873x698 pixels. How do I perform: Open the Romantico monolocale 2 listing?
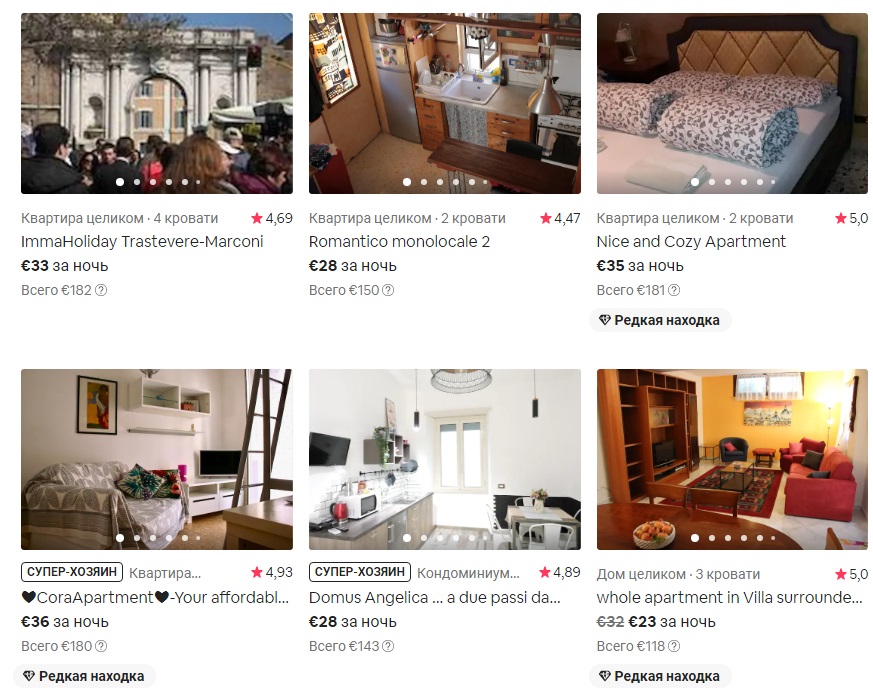(399, 242)
